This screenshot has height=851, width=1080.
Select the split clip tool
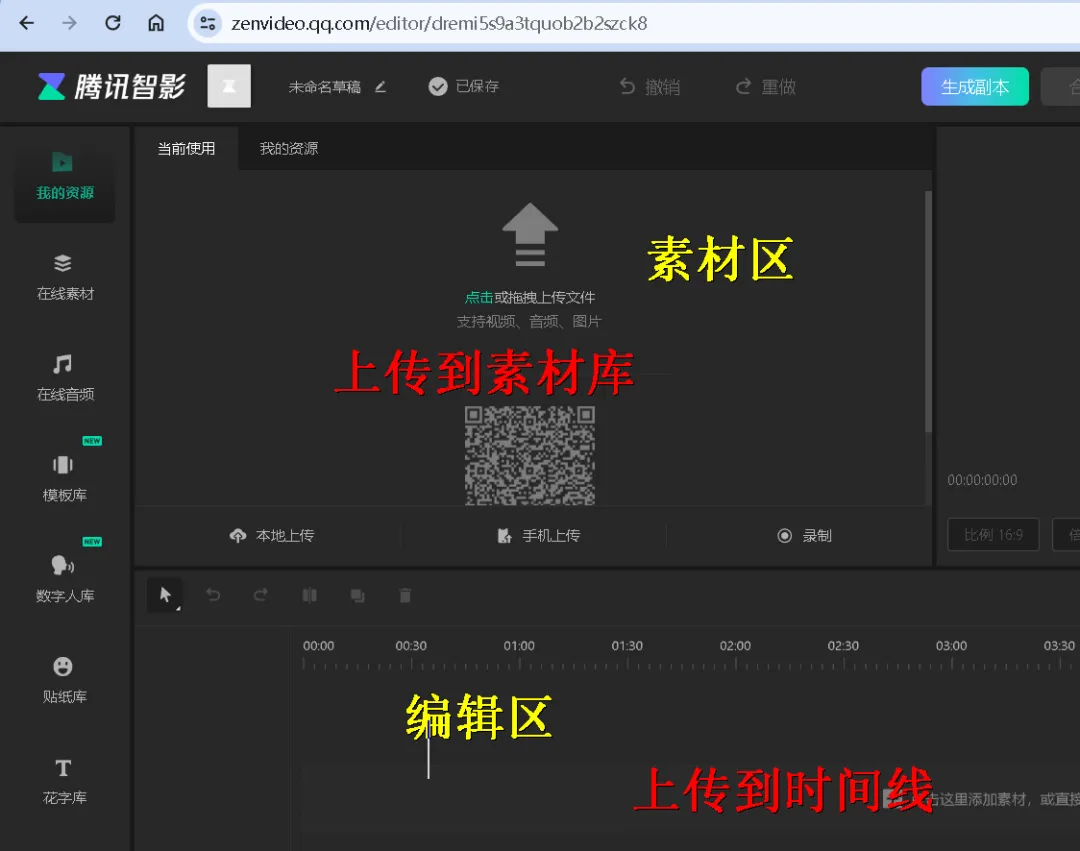(x=309, y=595)
